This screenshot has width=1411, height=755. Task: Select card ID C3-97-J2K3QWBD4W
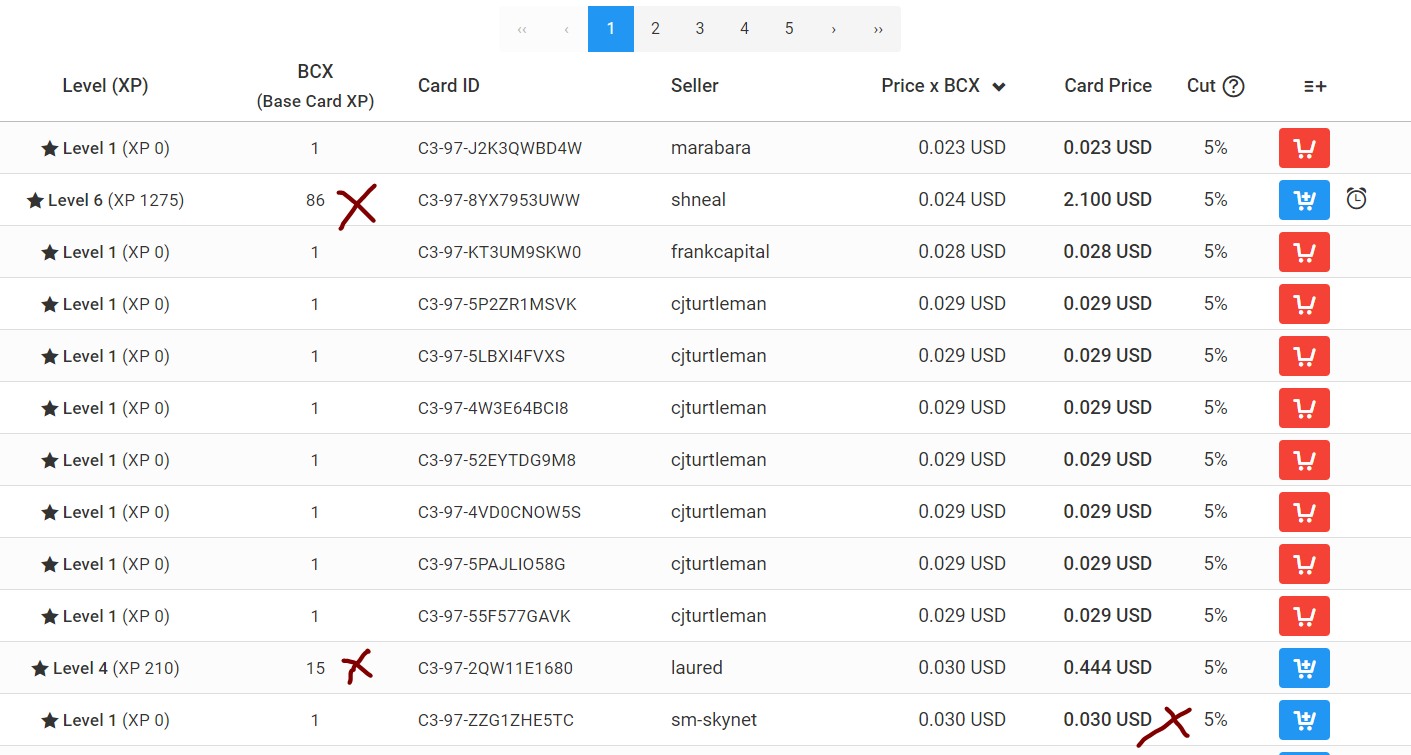tap(499, 148)
